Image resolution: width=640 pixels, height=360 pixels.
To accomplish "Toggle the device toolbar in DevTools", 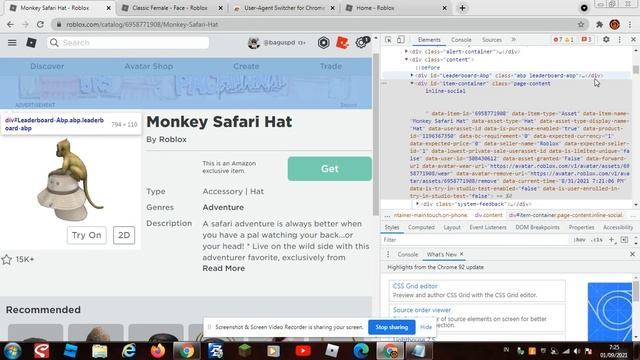I will pyautogui.click(x=400, y=40).
